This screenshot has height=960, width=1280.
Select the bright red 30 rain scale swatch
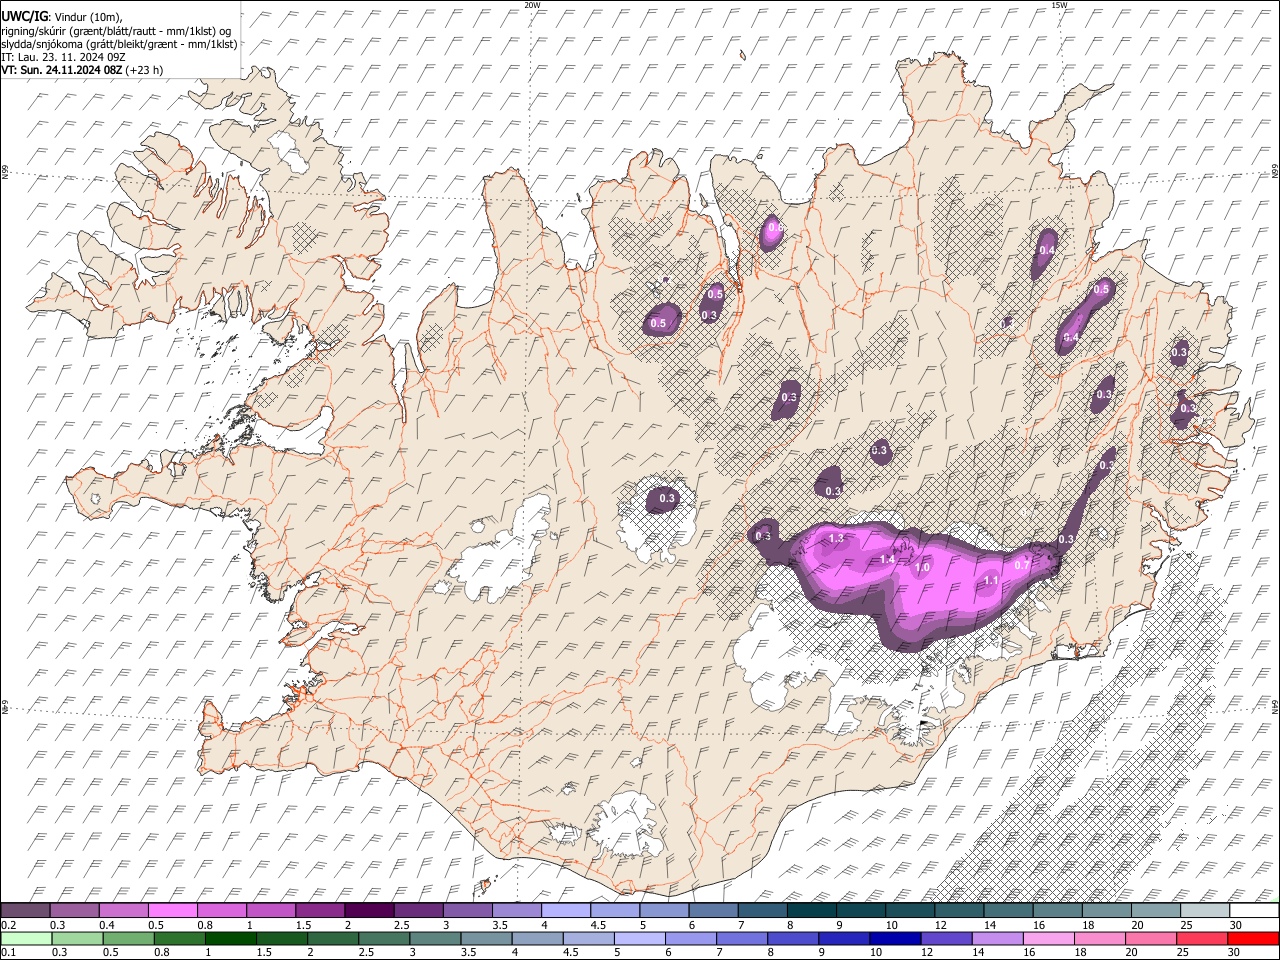1253,938
